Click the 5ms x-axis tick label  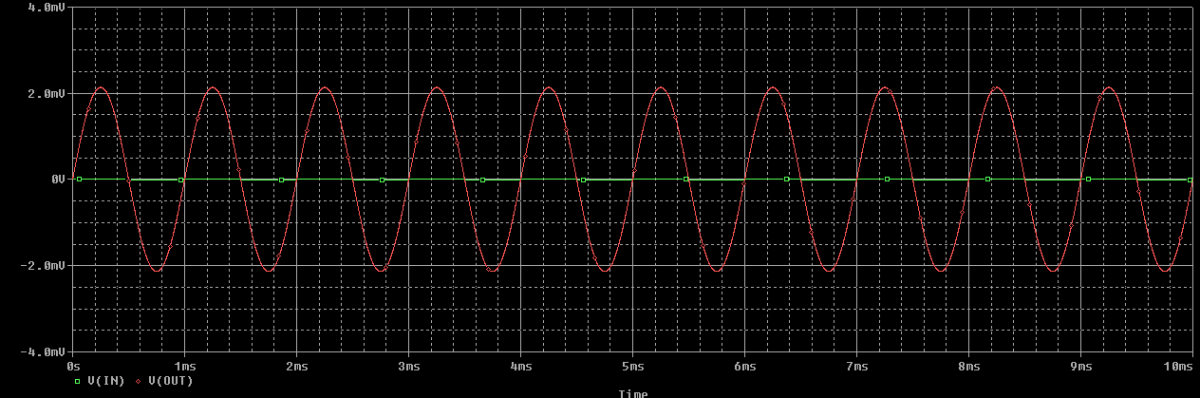click(633, 368)
